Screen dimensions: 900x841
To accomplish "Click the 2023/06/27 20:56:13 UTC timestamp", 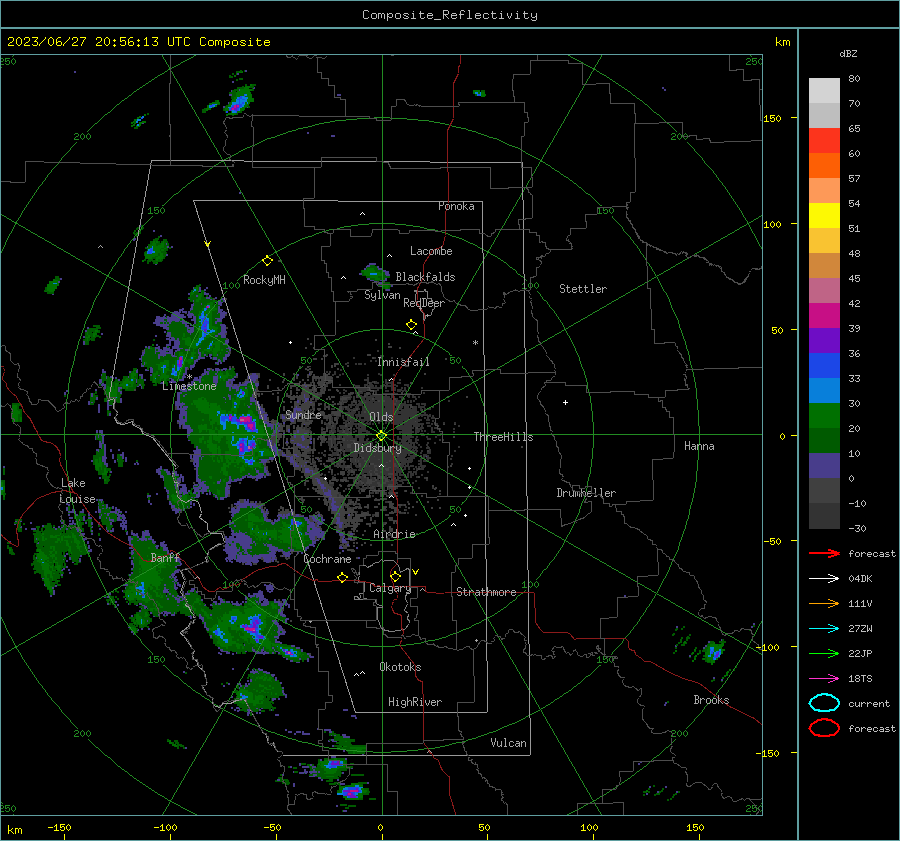I will point(99,42).
